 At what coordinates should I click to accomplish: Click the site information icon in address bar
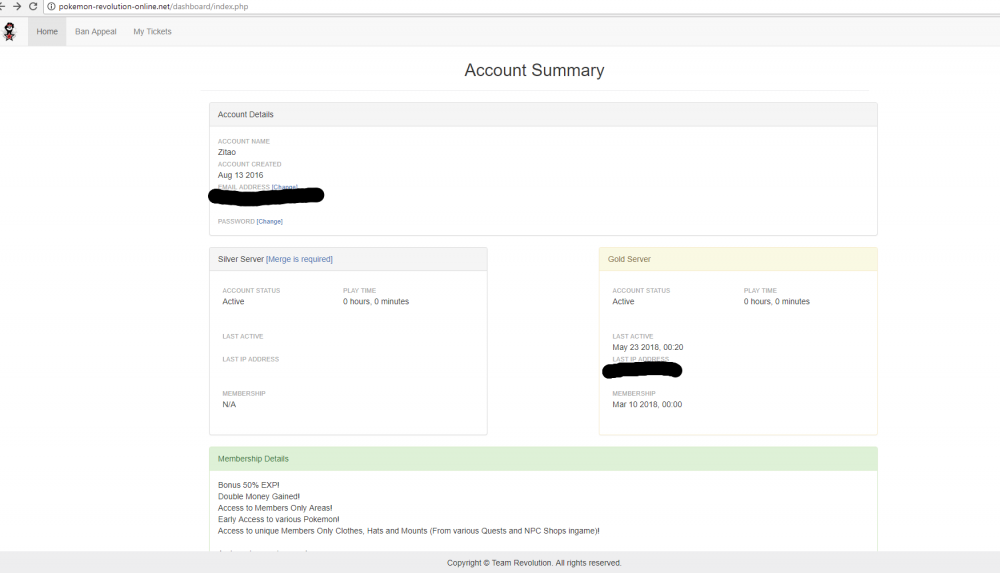[x=52, y=6]
